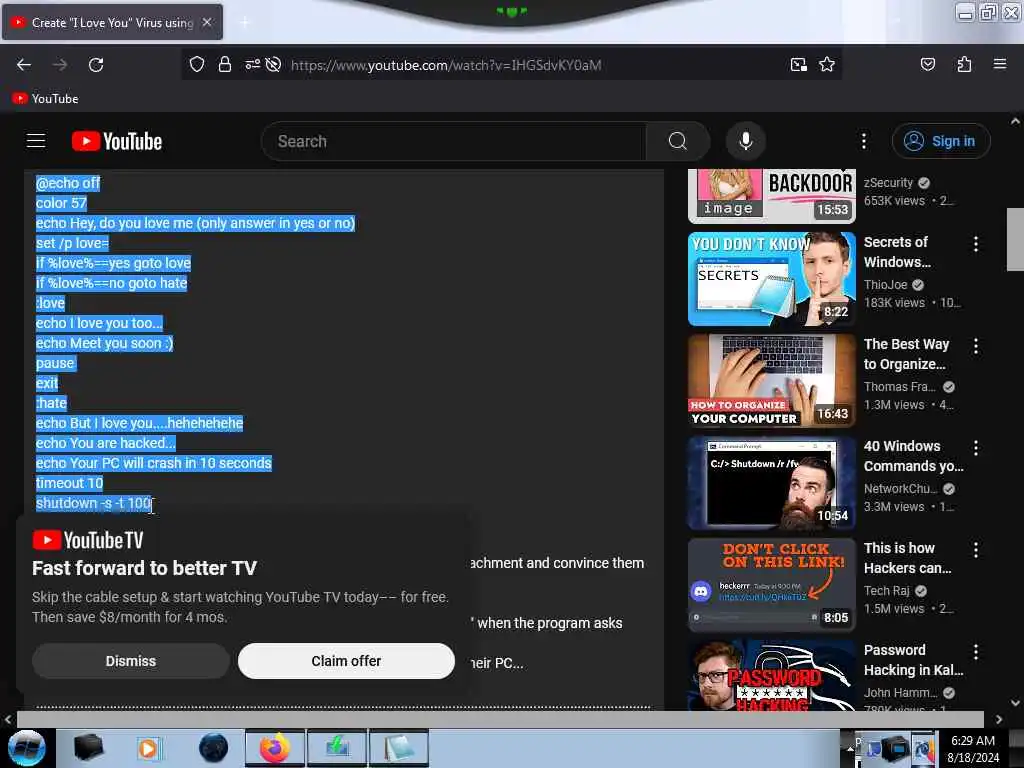Click the '@echo off' line in description

click(x=68, y=183)
